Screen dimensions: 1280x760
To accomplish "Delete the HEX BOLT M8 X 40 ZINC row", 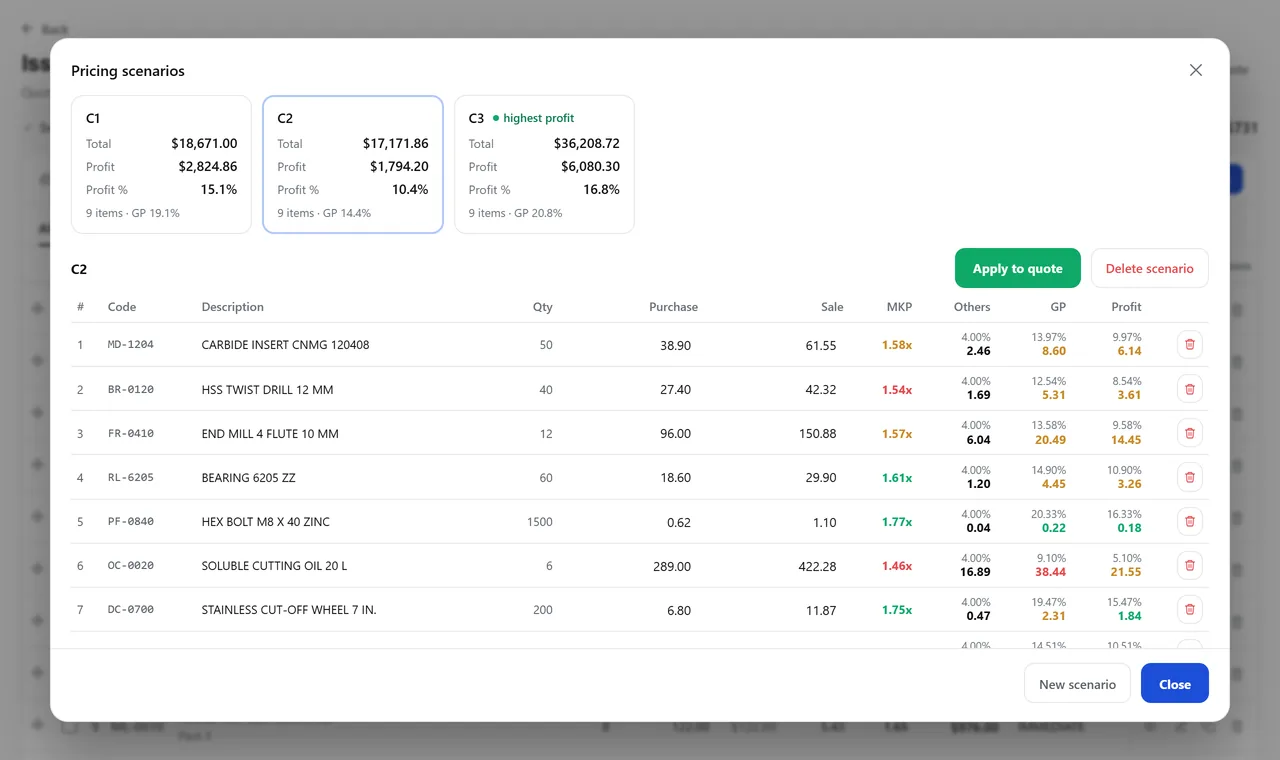I will click(x=1190, y=521).
